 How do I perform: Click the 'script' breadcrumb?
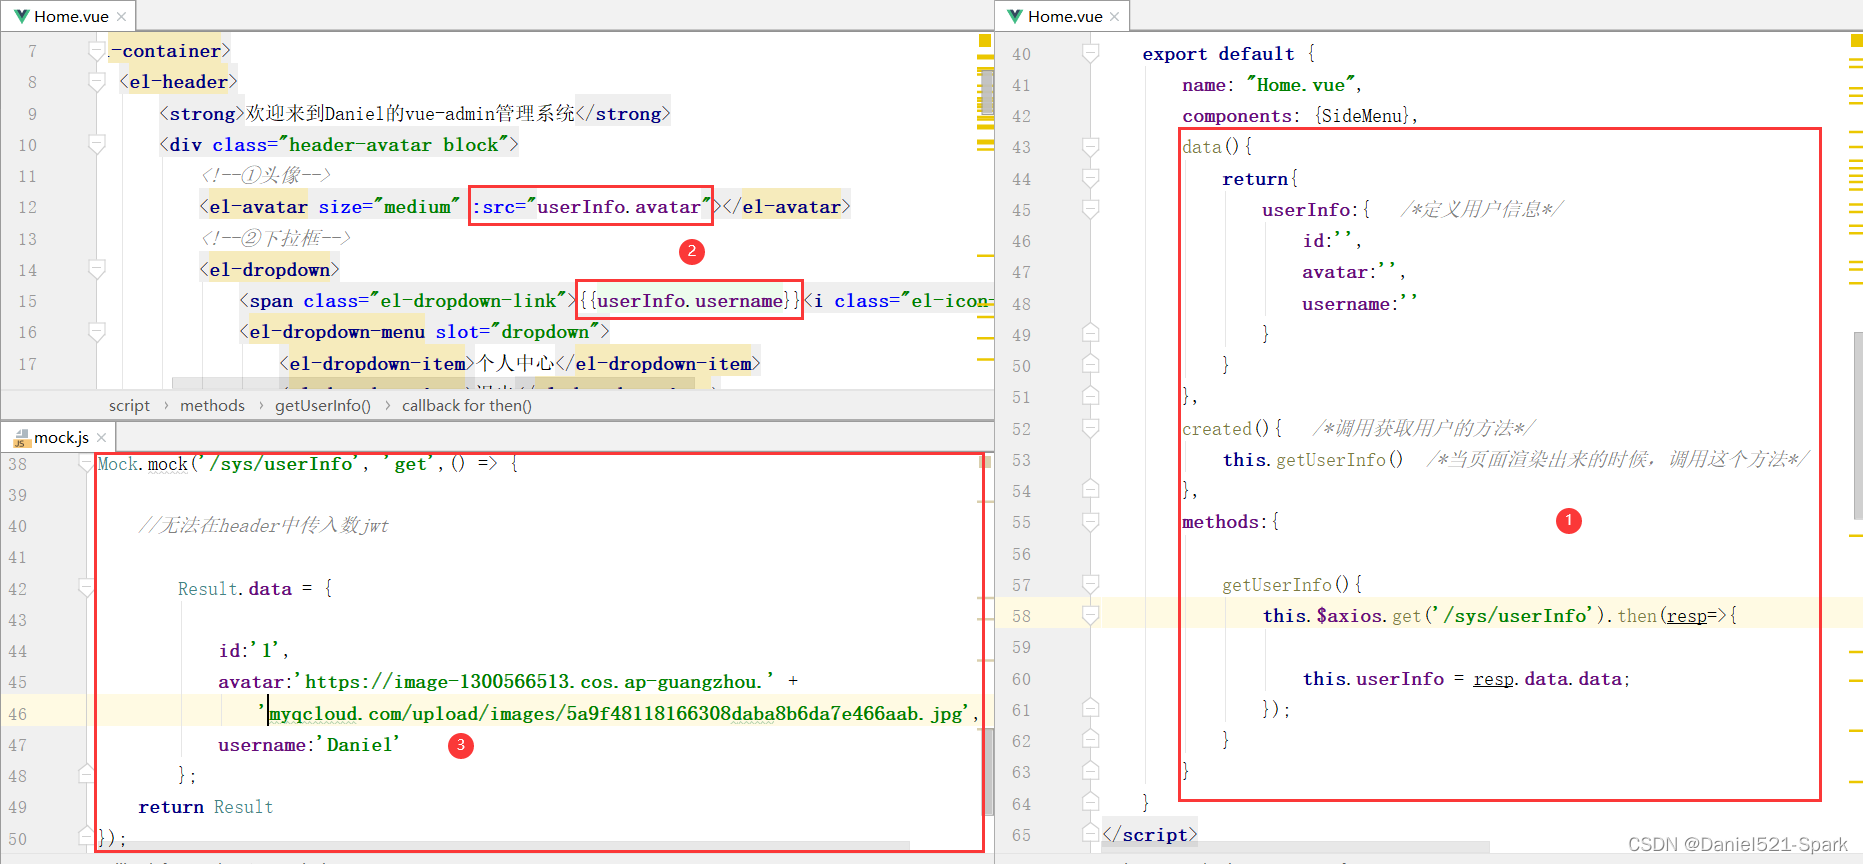tap(129, 406)
